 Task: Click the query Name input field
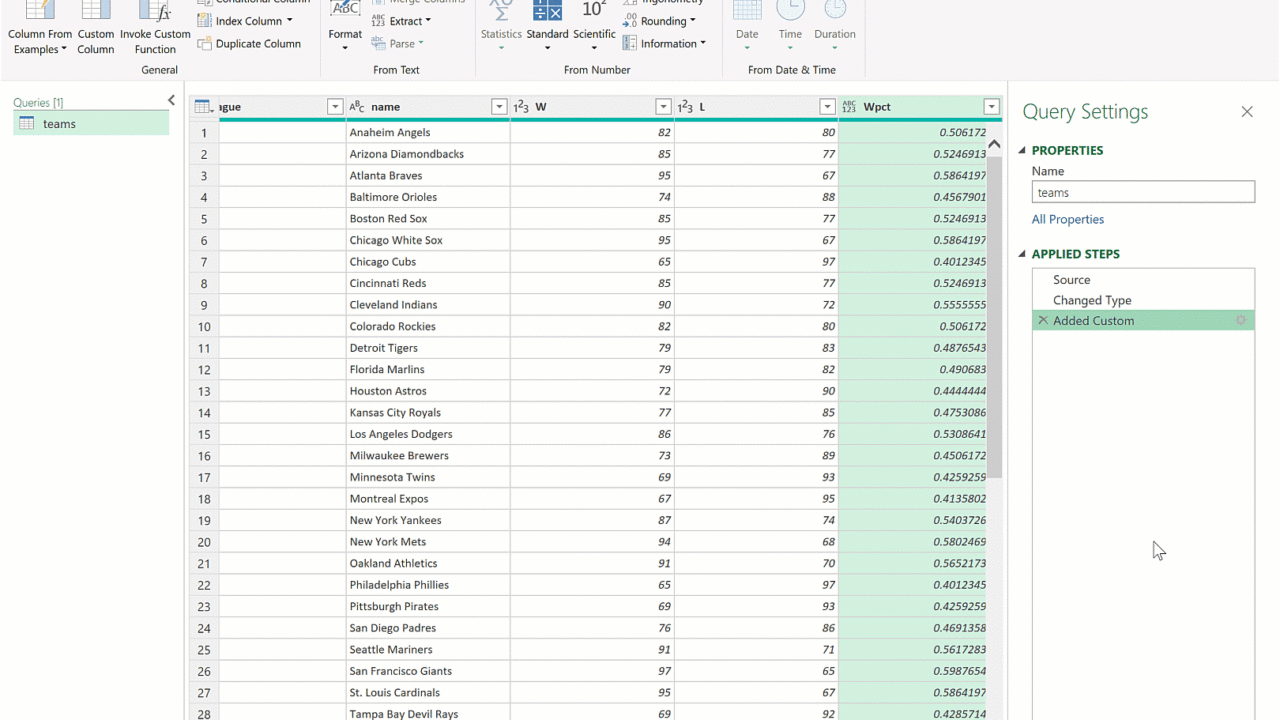pyautogui.click(x=1143, y=193)
